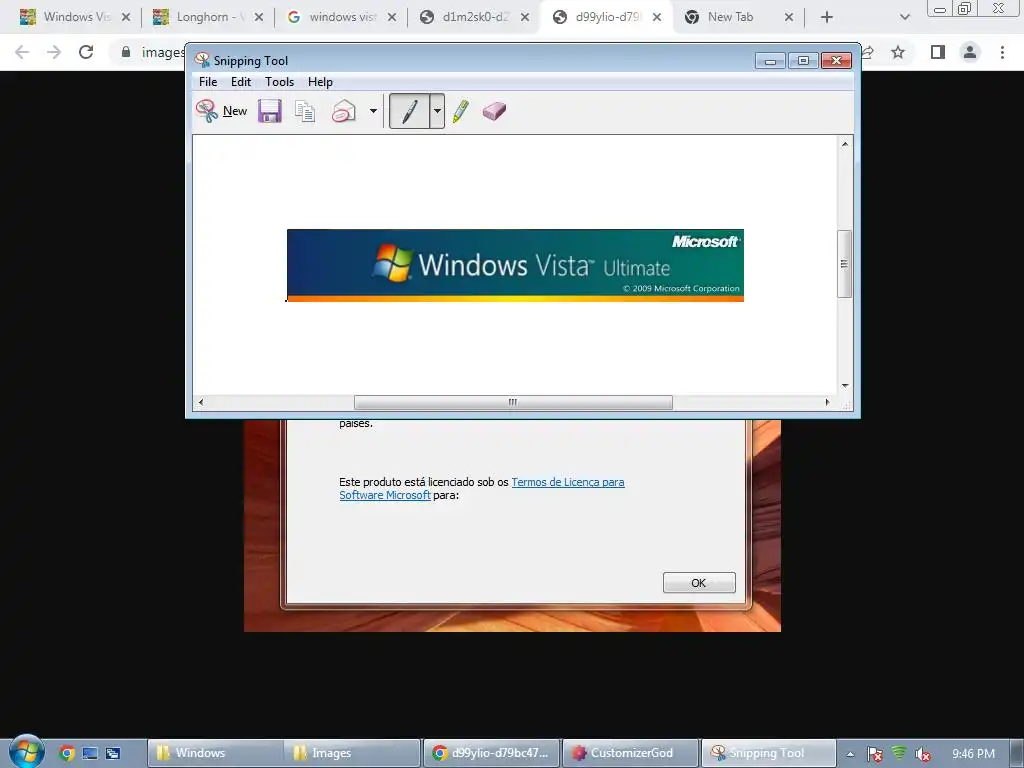Click the scroll left arrow in Snipping Tool
This screenshot has width=1024, height=768.
[200, 402]
